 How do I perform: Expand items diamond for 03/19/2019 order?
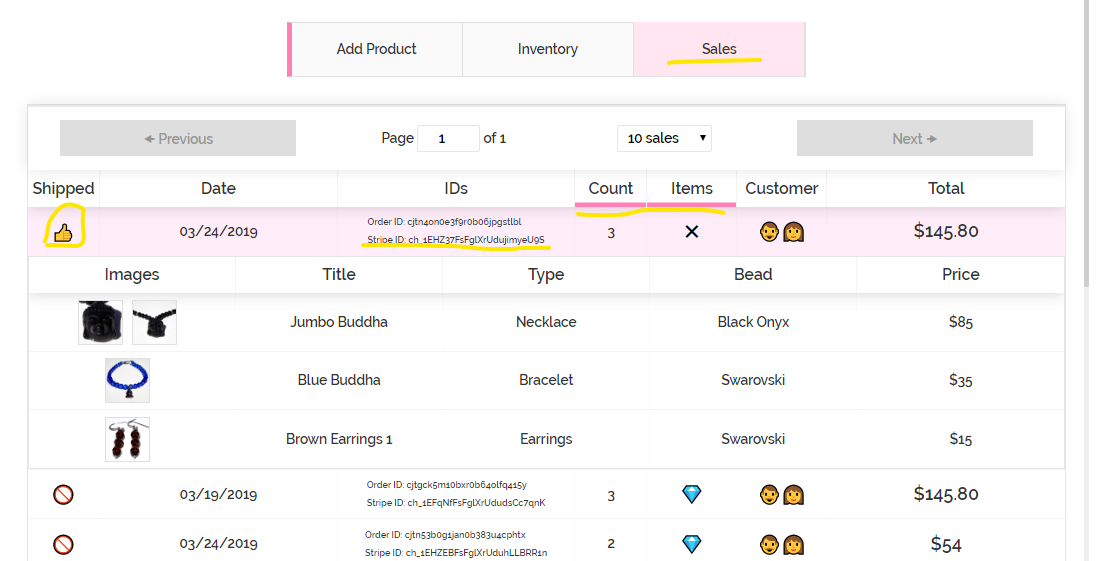[691, 494]
